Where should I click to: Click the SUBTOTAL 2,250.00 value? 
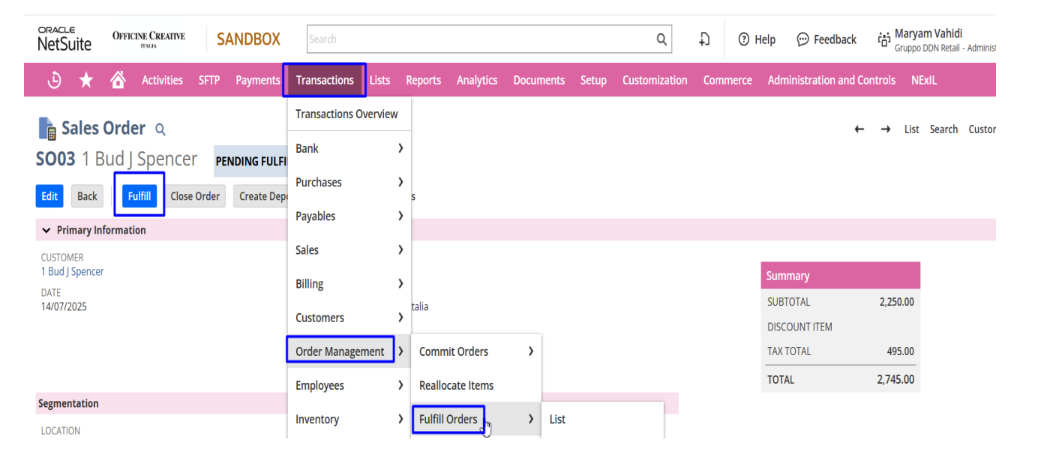click(x=896, y=302)
